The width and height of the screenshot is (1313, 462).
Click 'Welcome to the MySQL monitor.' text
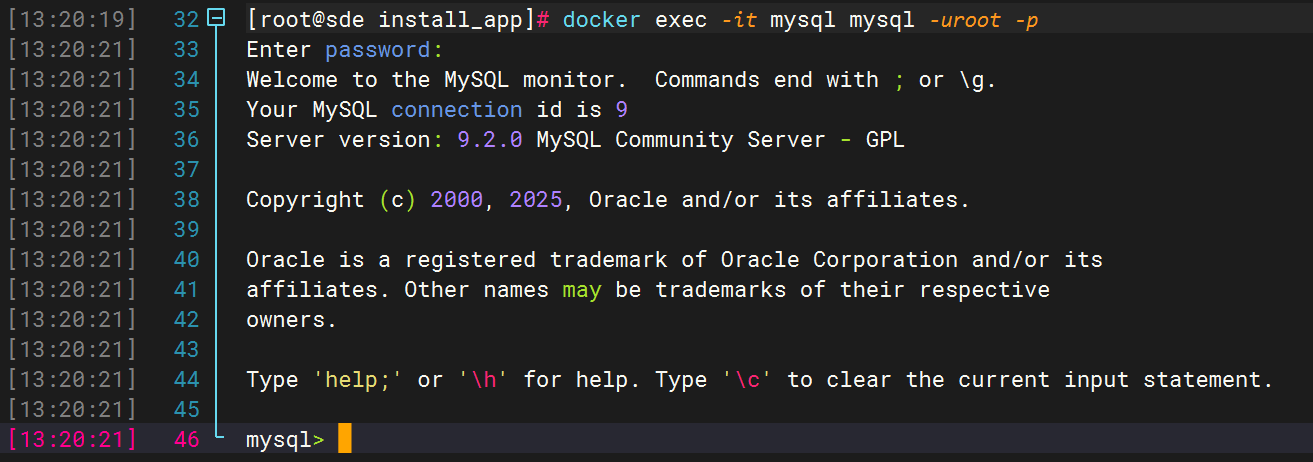pyautogui.click(x=437, y=79)
